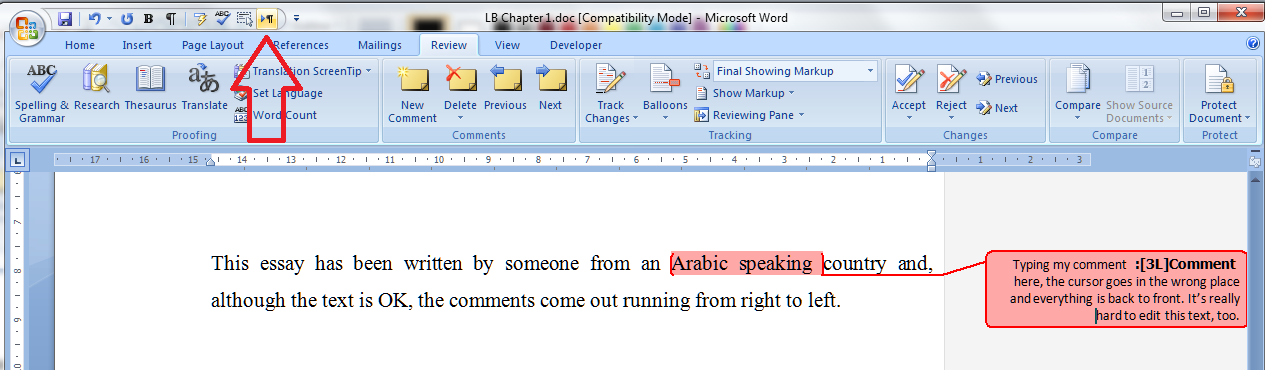1265x370 pixels.
Task: Switch to the Home tab
Action: 80,45
